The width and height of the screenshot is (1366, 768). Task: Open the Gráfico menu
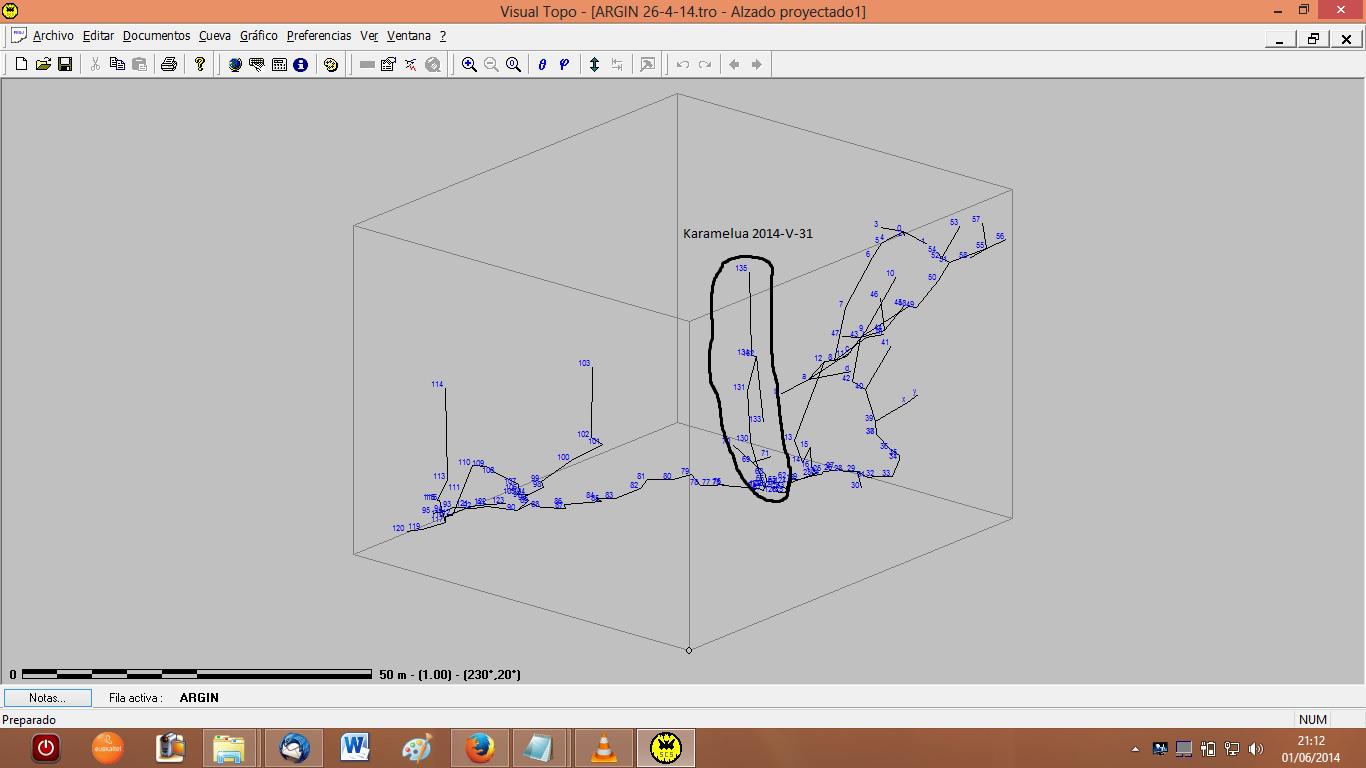point(258,36)
